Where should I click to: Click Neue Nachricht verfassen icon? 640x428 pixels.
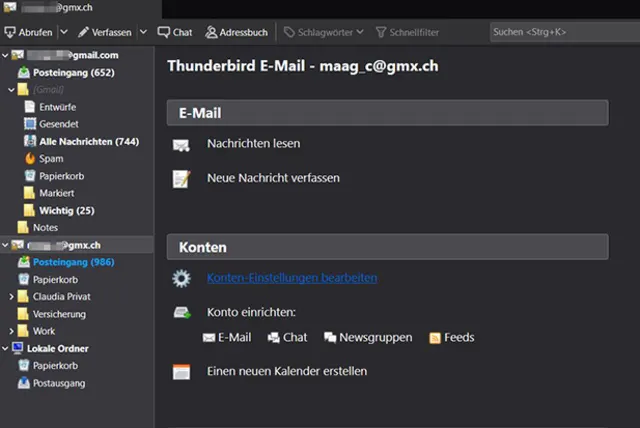[181, 179]
